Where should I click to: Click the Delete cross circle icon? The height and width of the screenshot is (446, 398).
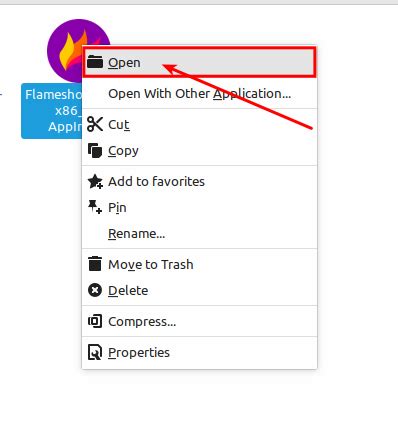click(x=95, y=290)
